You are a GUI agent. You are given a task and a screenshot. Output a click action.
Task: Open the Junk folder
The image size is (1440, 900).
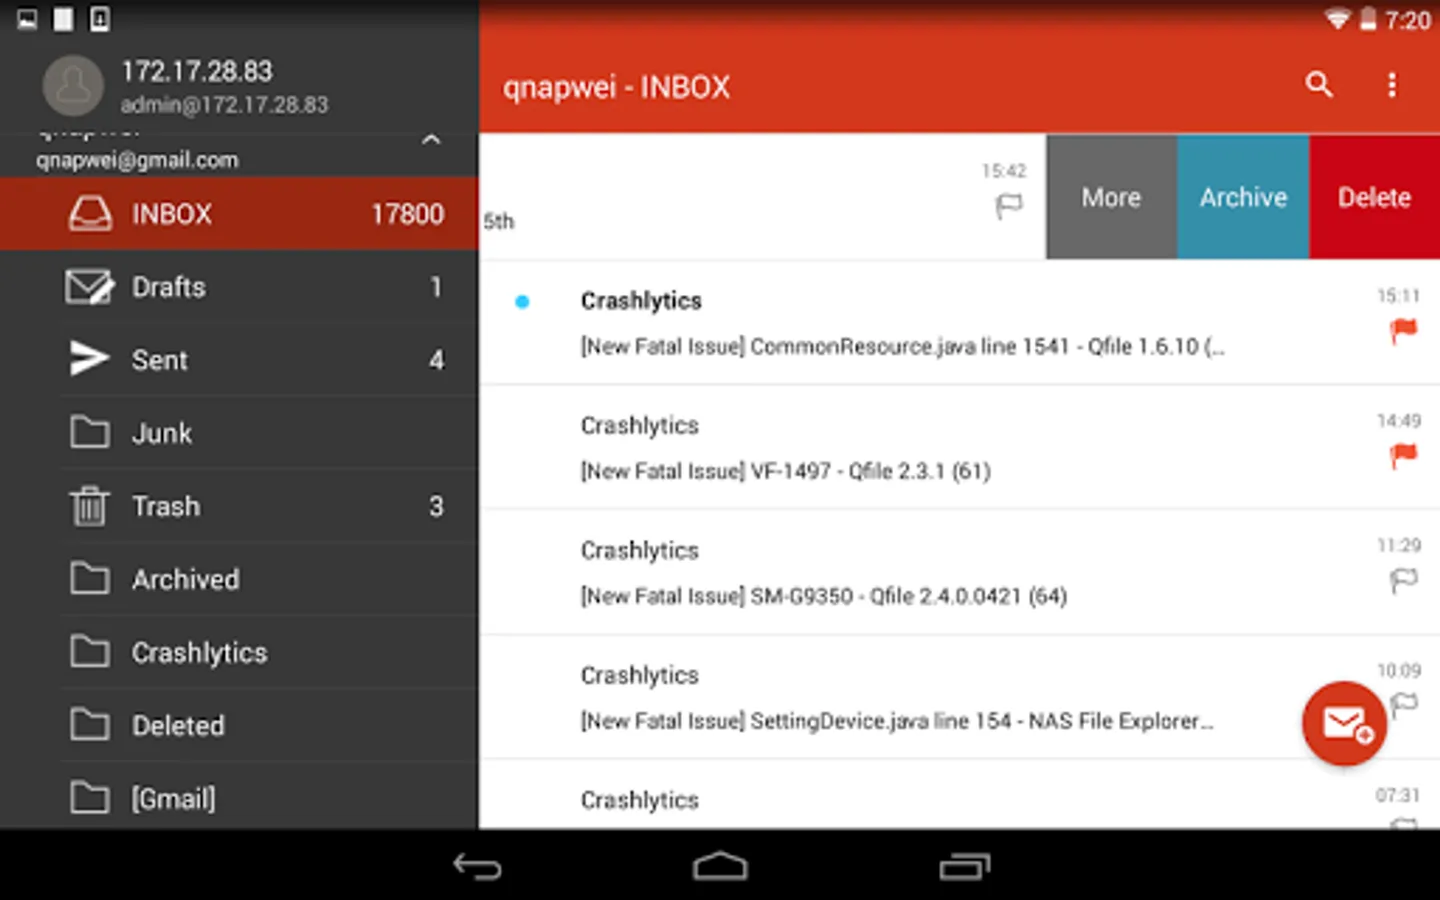(x=239, y=433)
